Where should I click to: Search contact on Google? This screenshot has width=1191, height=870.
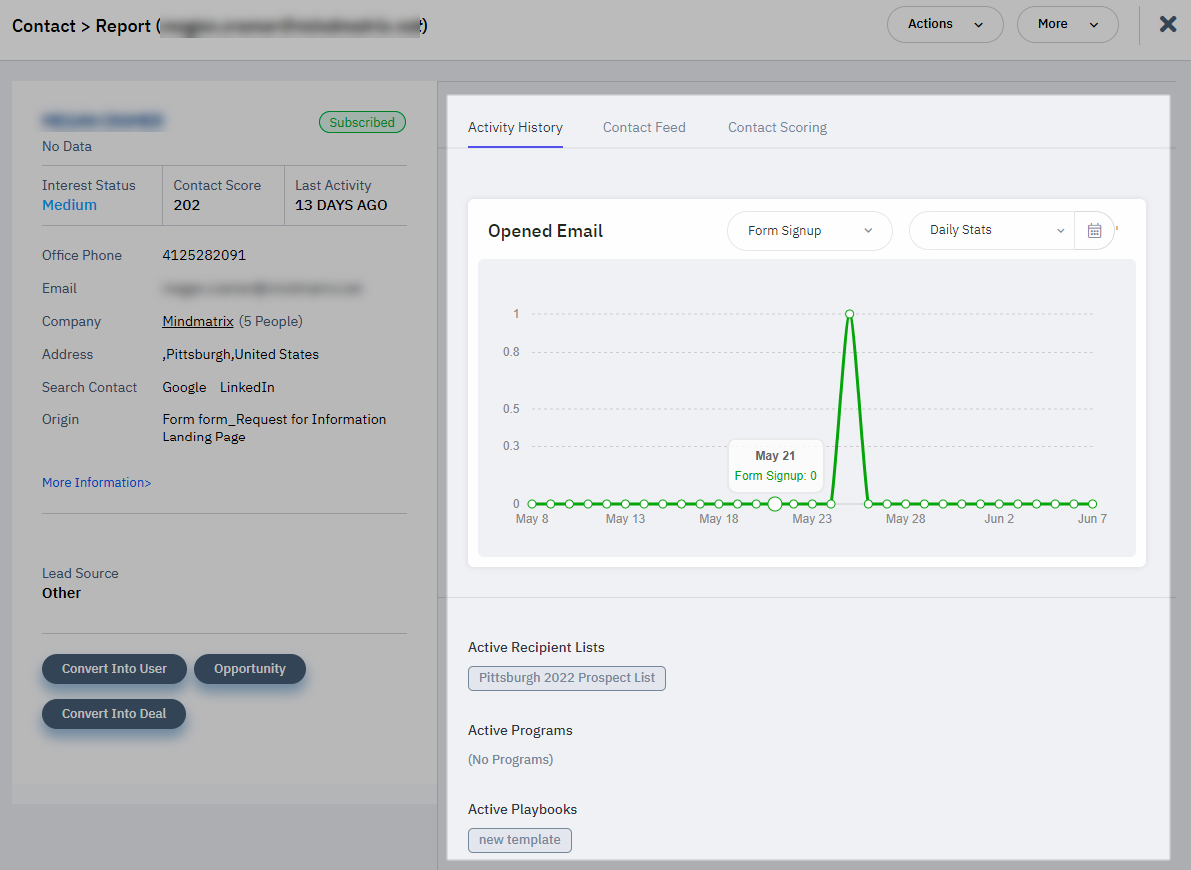tap(185, 388)
